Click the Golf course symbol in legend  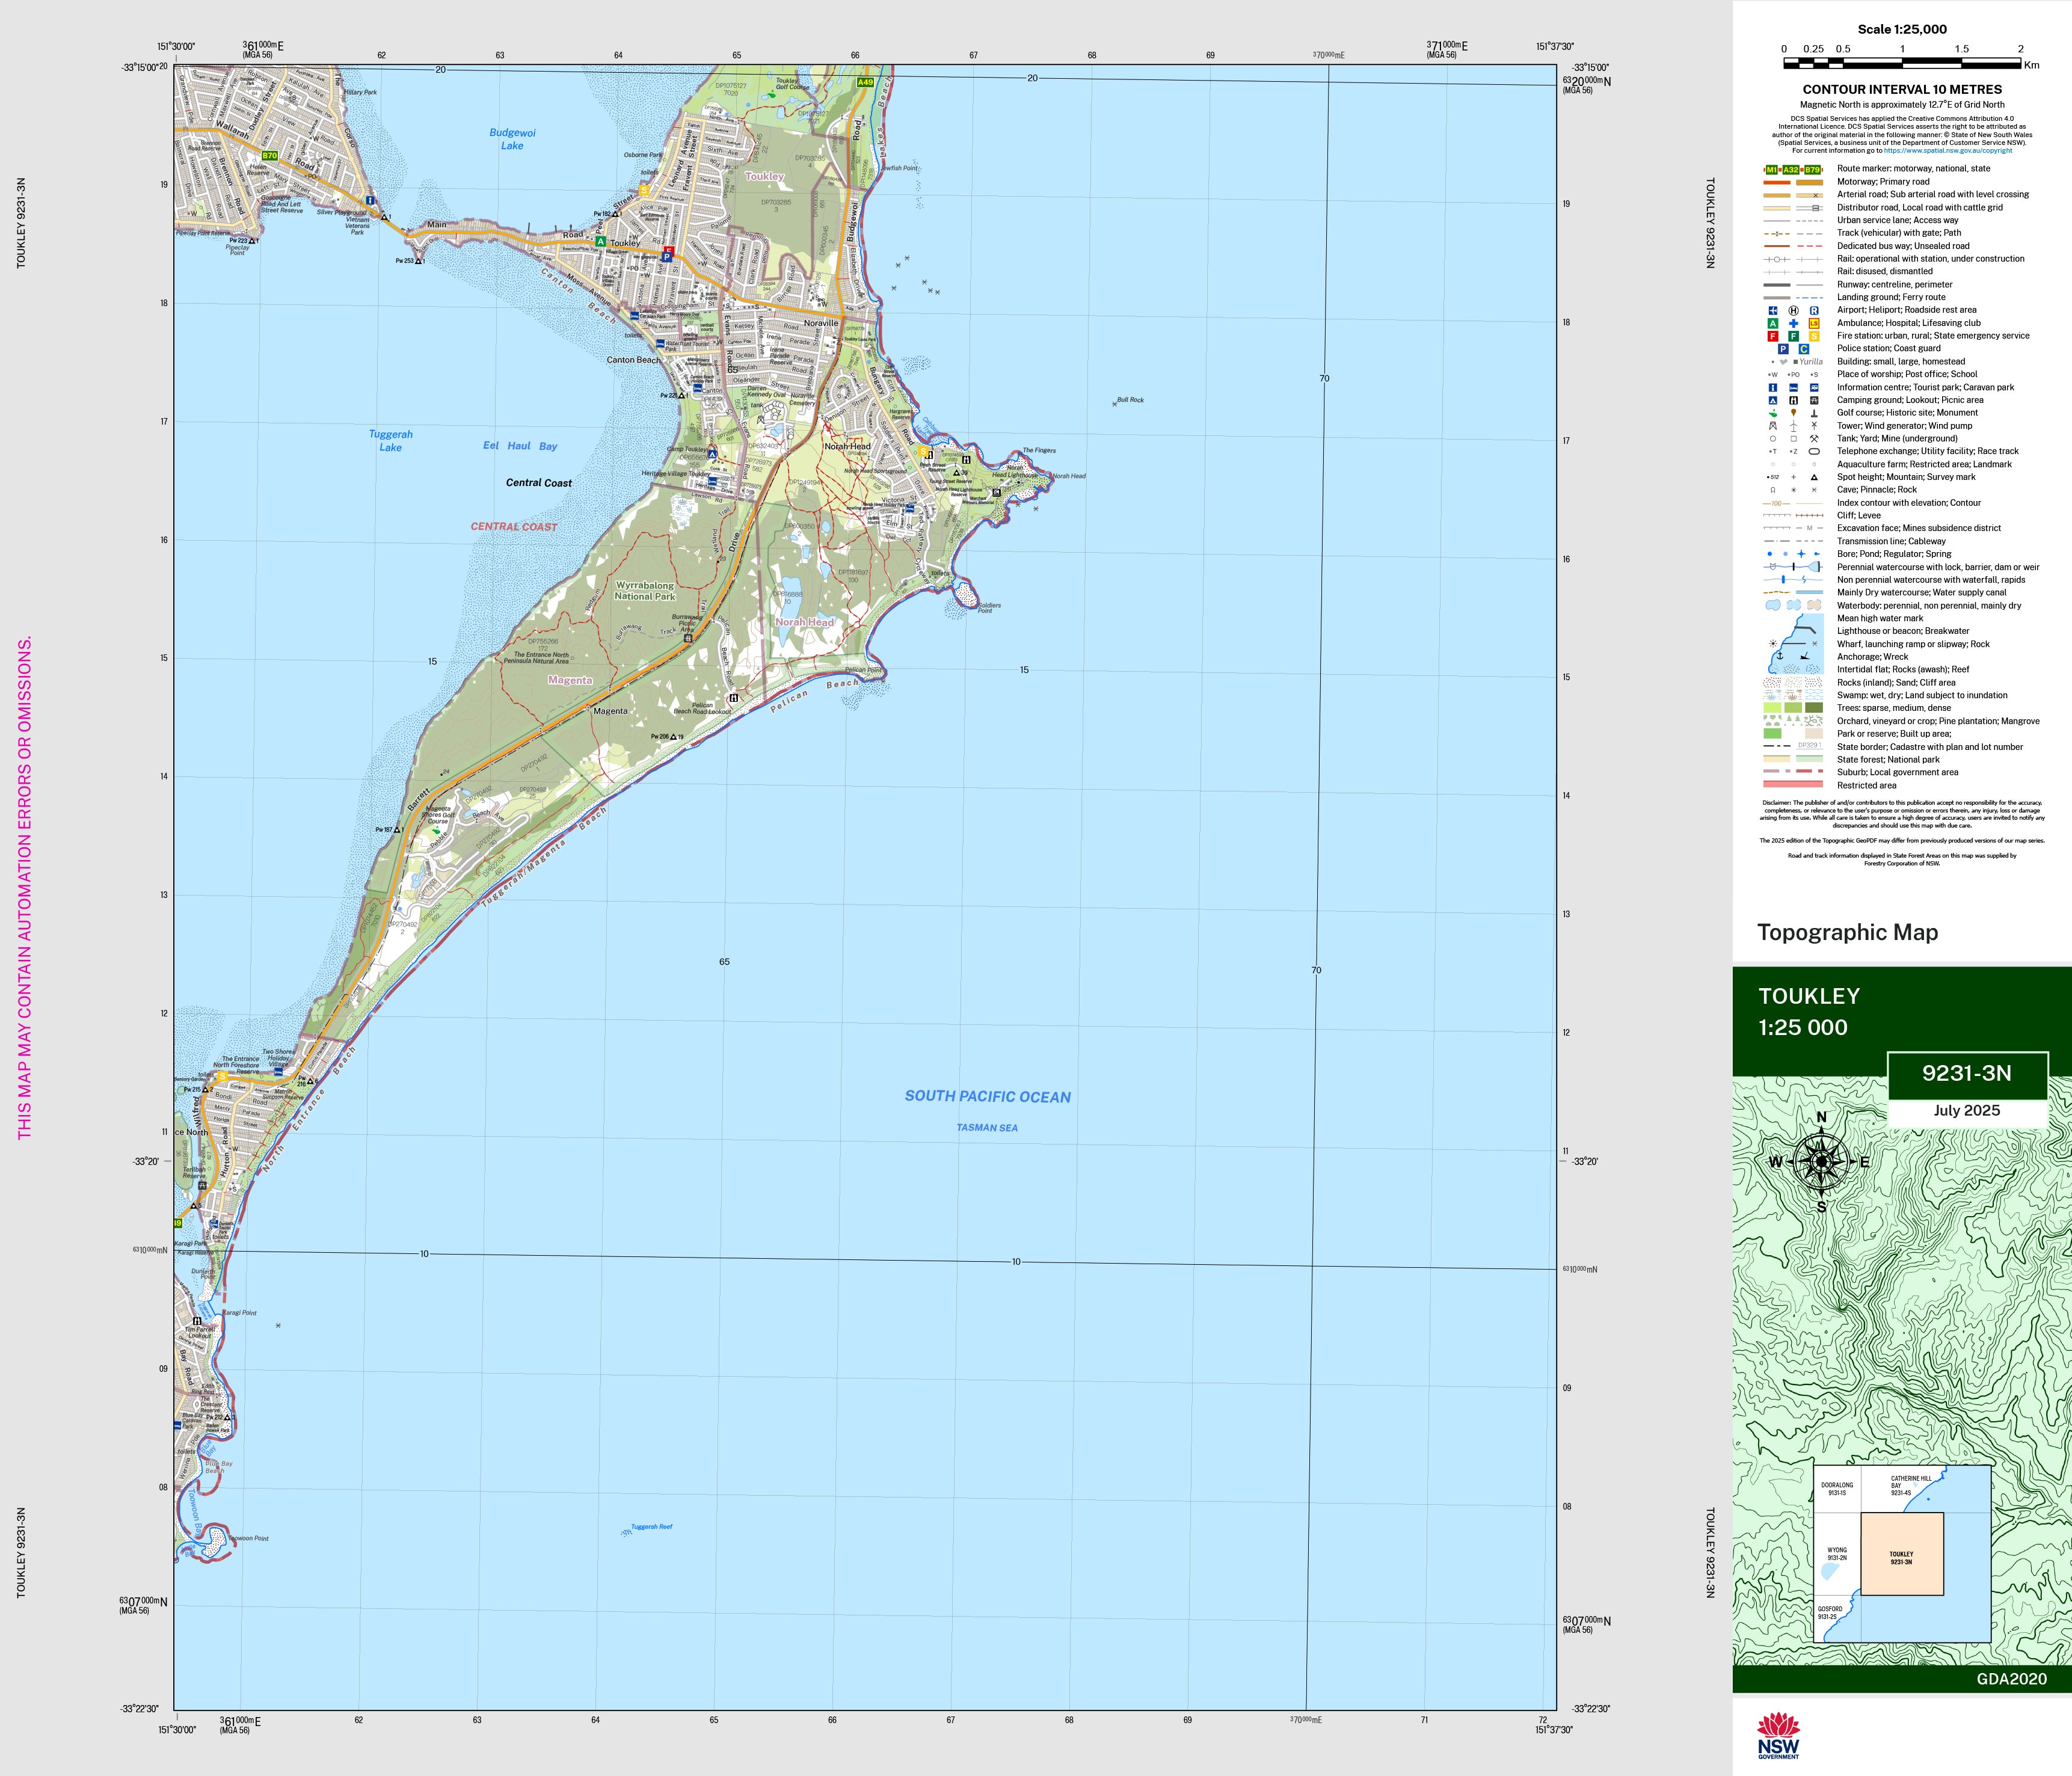click(x=1773, y=413)
